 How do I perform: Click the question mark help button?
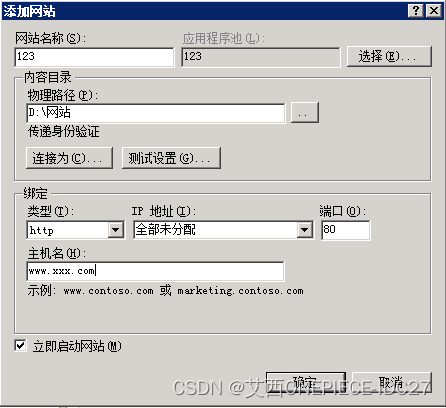tap(416, 11)
